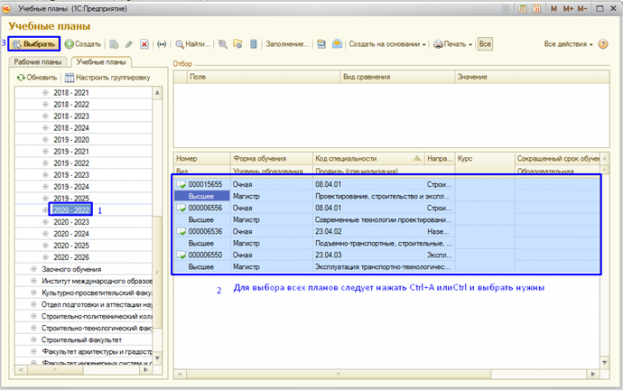
Task: Expand the 2018 - 2024 tree node
Action: [45, 128]
